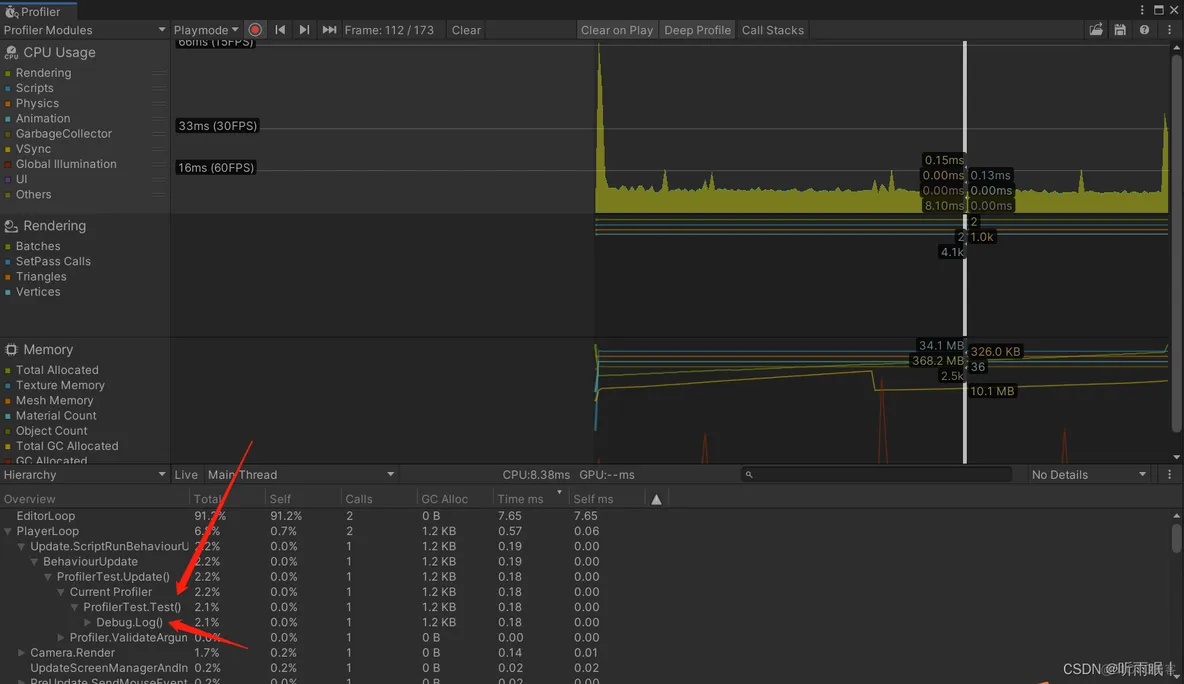Toggle Batches series visibility

tap(8, 247)
